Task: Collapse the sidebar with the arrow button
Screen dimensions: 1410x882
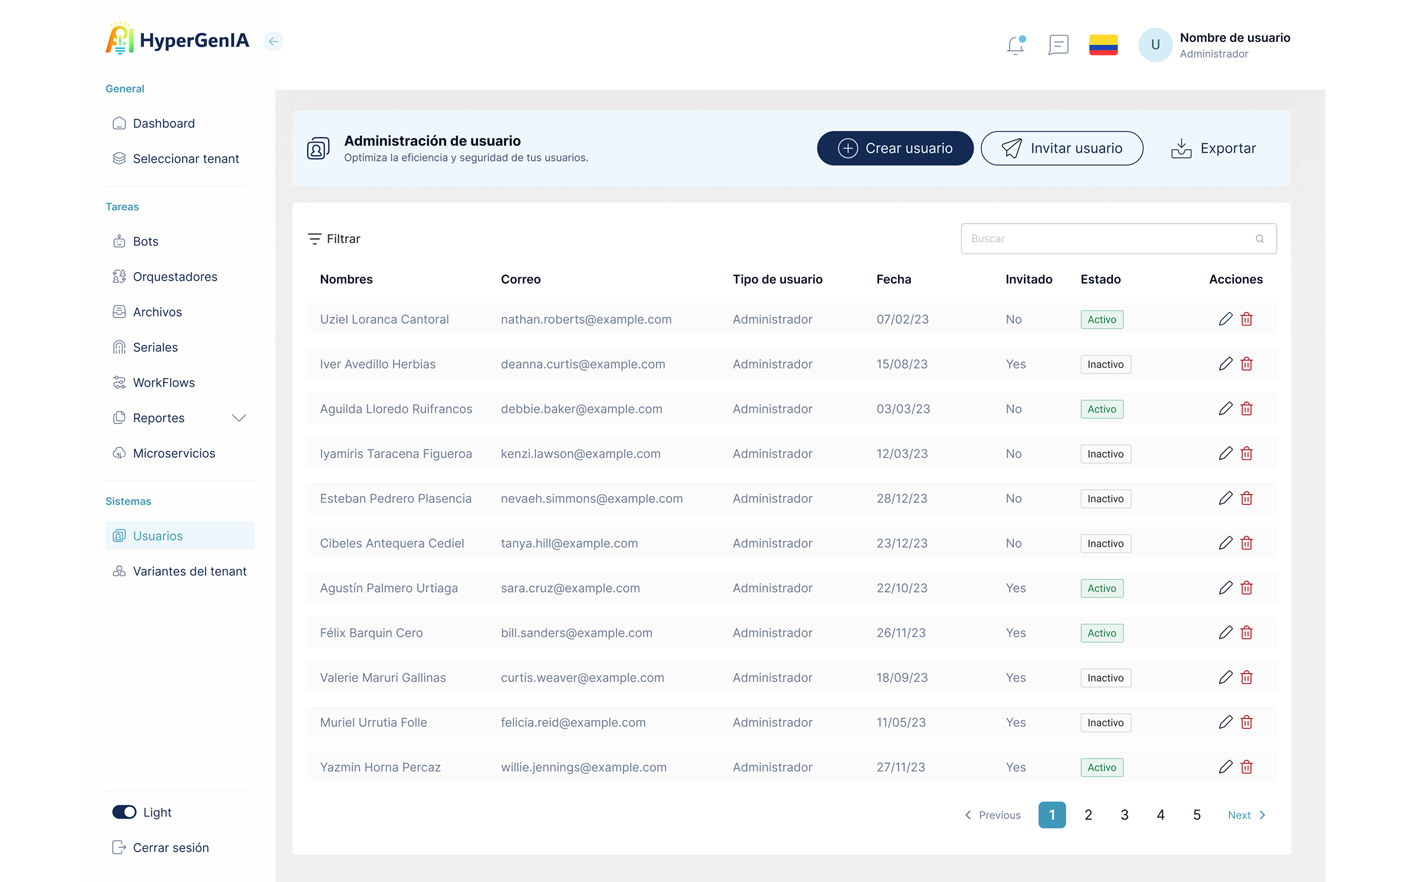Action: coord(273,41)
